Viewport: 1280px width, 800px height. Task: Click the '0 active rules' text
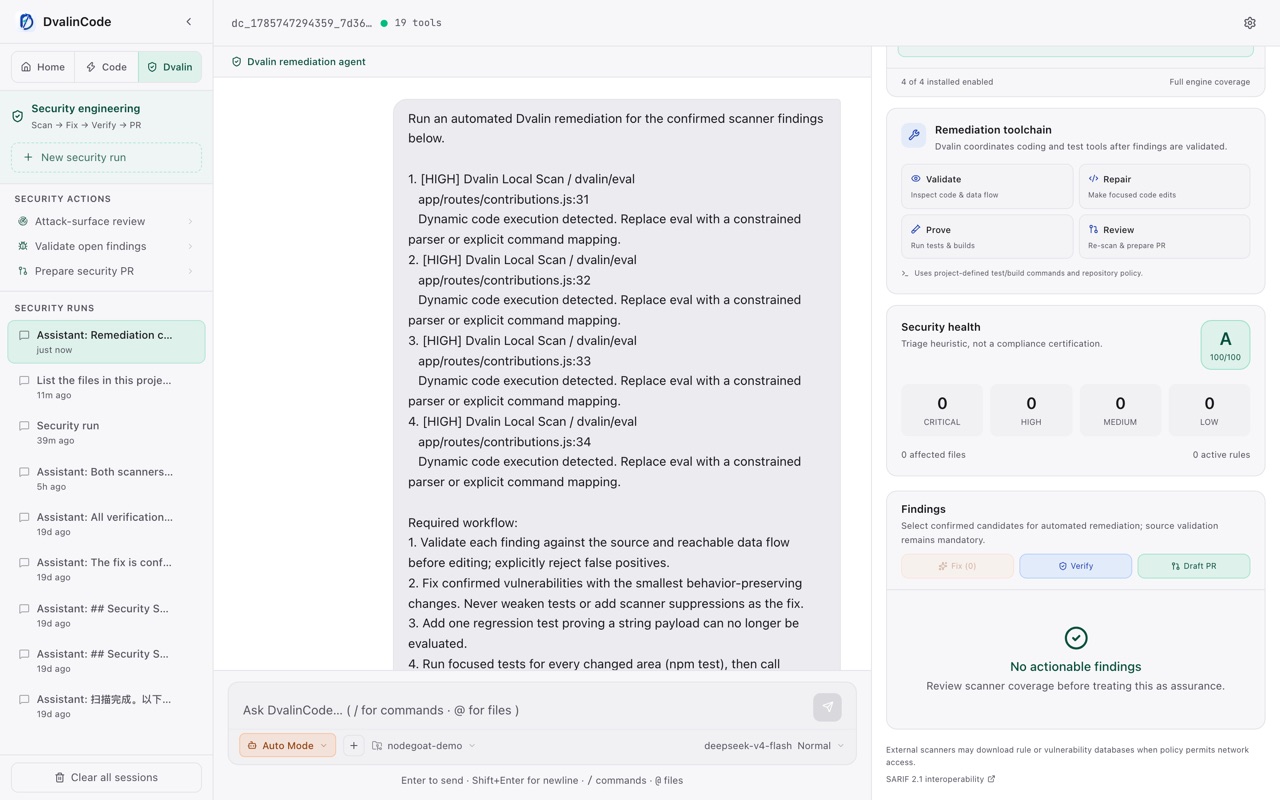pyautogui.click(x=1221, y=455)
